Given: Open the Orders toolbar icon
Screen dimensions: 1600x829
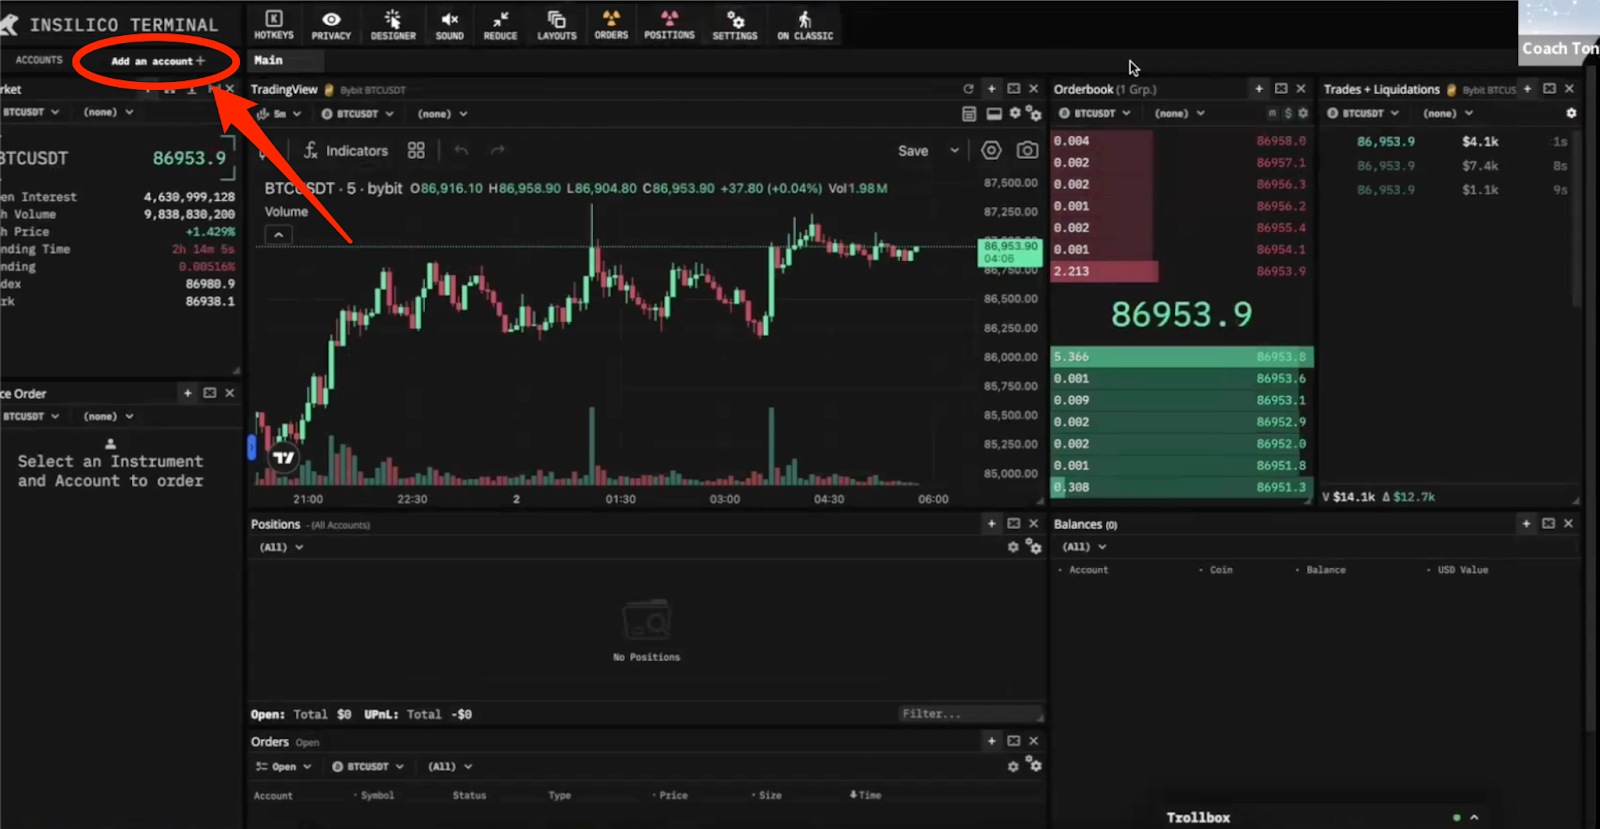Looking at the screenshot, I should [611, 25].
